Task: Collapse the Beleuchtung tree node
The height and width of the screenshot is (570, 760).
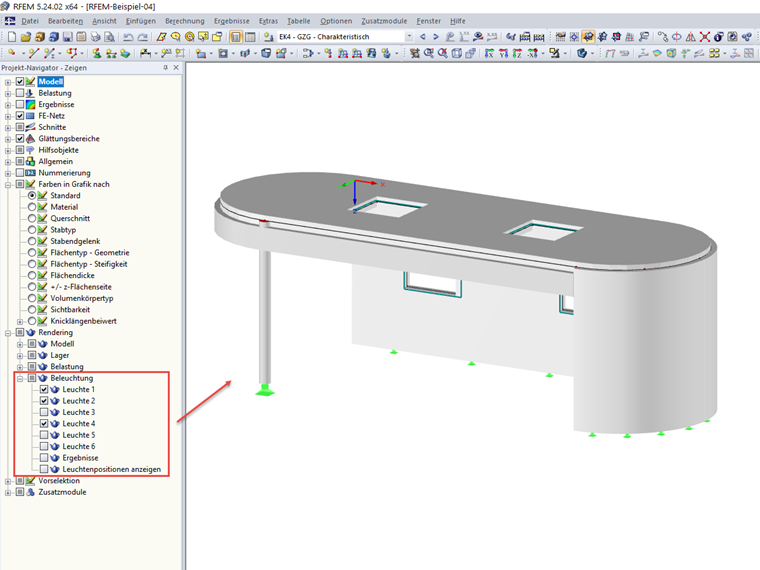Action: coord(20,378)
